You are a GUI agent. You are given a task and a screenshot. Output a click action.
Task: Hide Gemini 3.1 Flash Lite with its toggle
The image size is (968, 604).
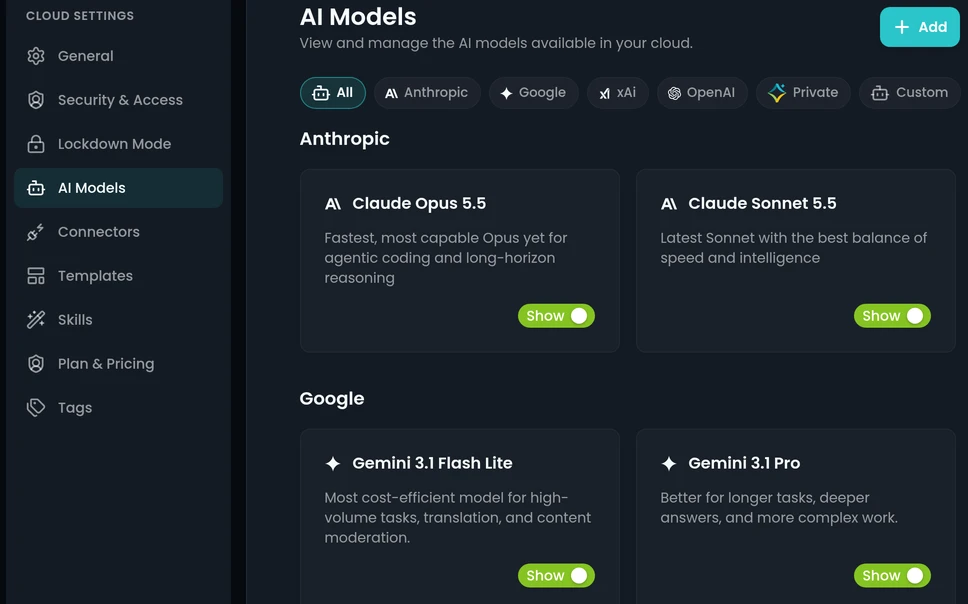click(x=556, y=576)
